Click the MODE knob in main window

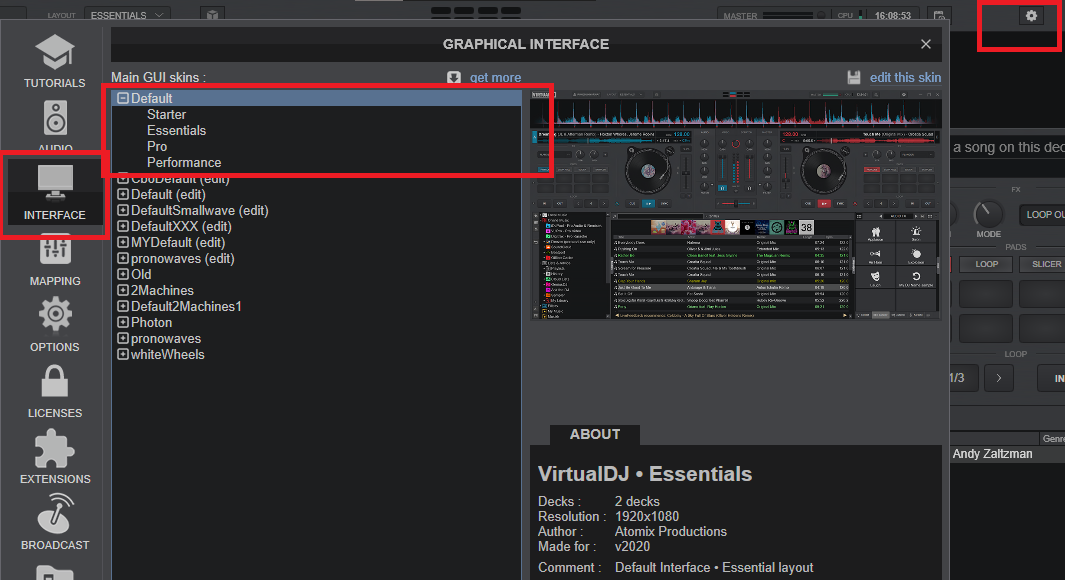(x=988, y=214)
